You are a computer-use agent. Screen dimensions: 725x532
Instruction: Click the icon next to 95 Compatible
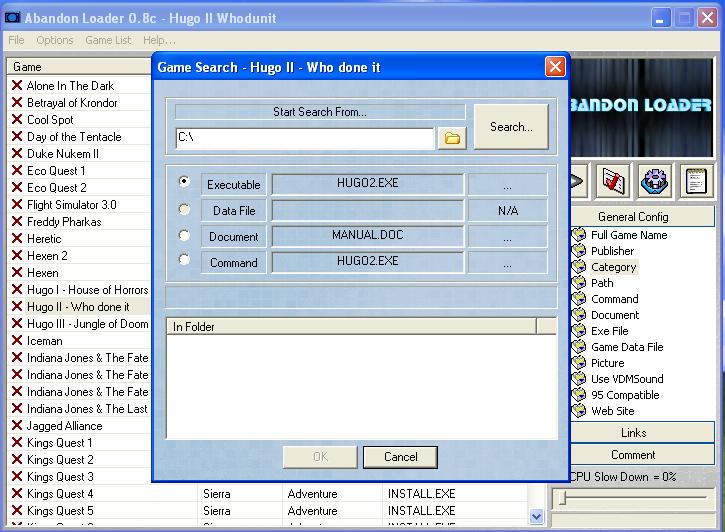click(578, 395)
